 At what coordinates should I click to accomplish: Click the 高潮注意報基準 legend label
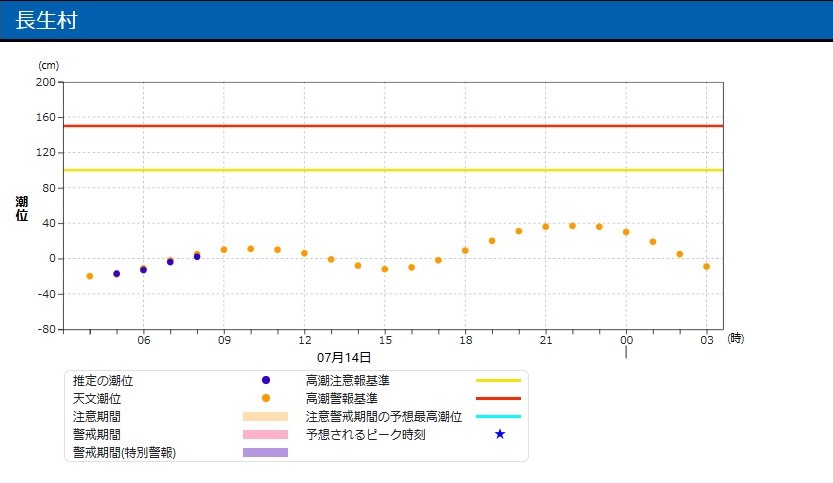(347, 380)
